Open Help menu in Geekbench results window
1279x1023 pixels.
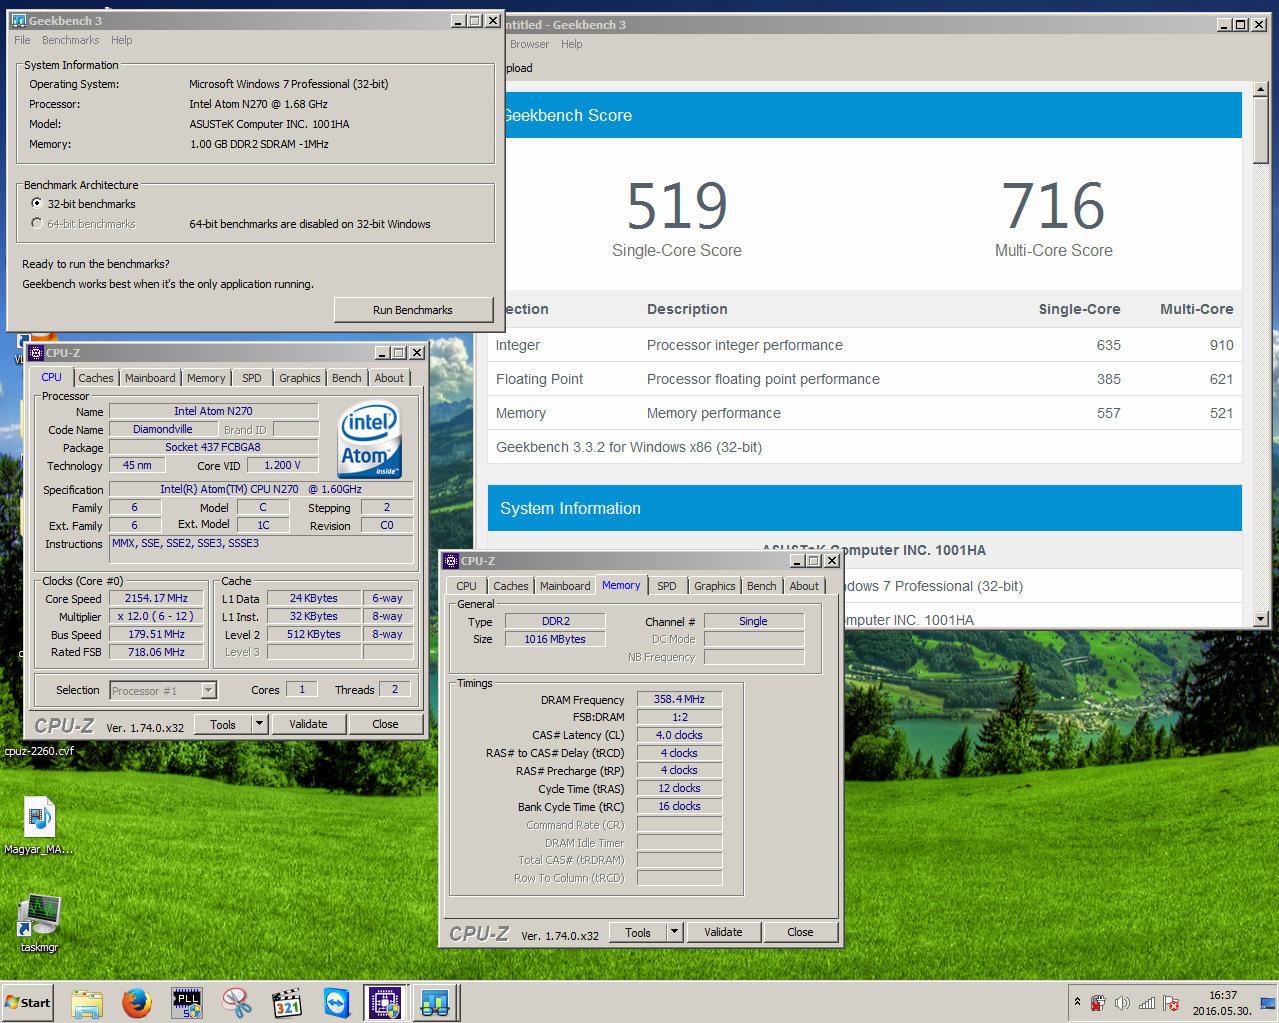click(x=572, y=44)
